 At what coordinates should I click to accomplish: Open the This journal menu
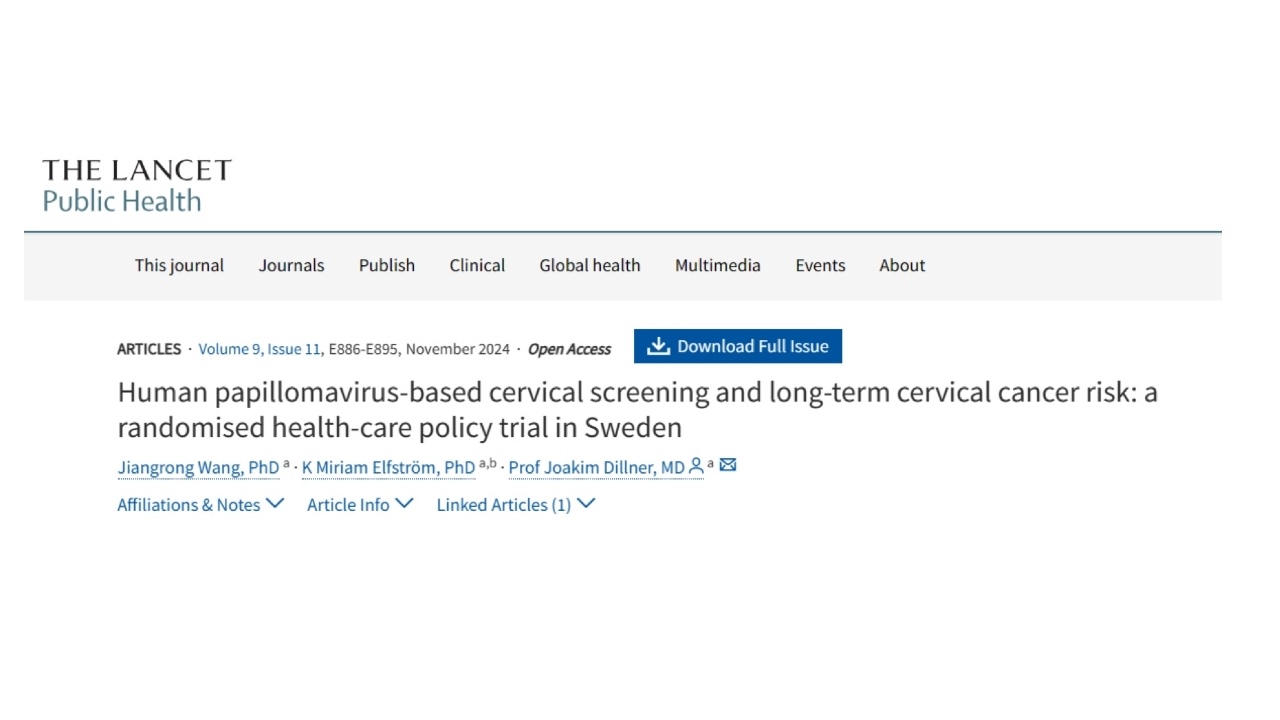(x=179, y=265)
